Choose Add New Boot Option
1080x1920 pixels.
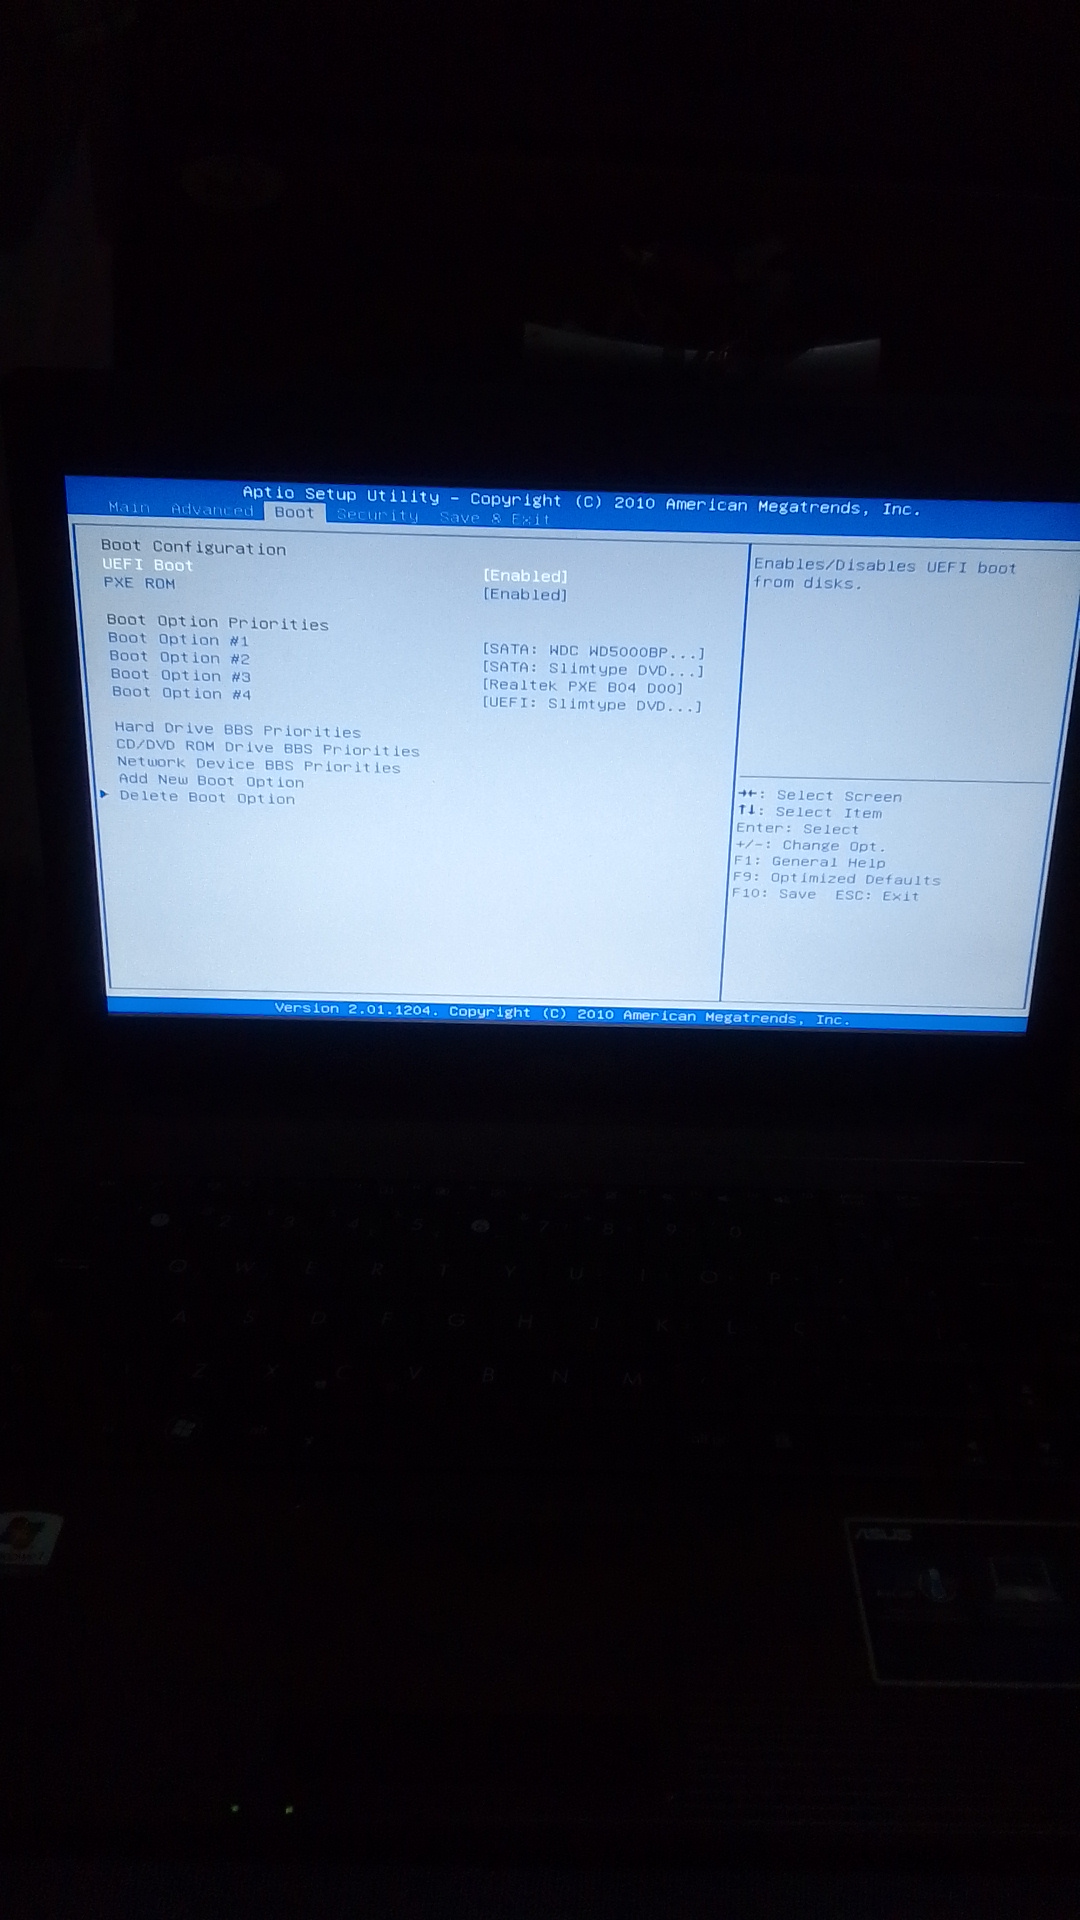coord(211,781)
